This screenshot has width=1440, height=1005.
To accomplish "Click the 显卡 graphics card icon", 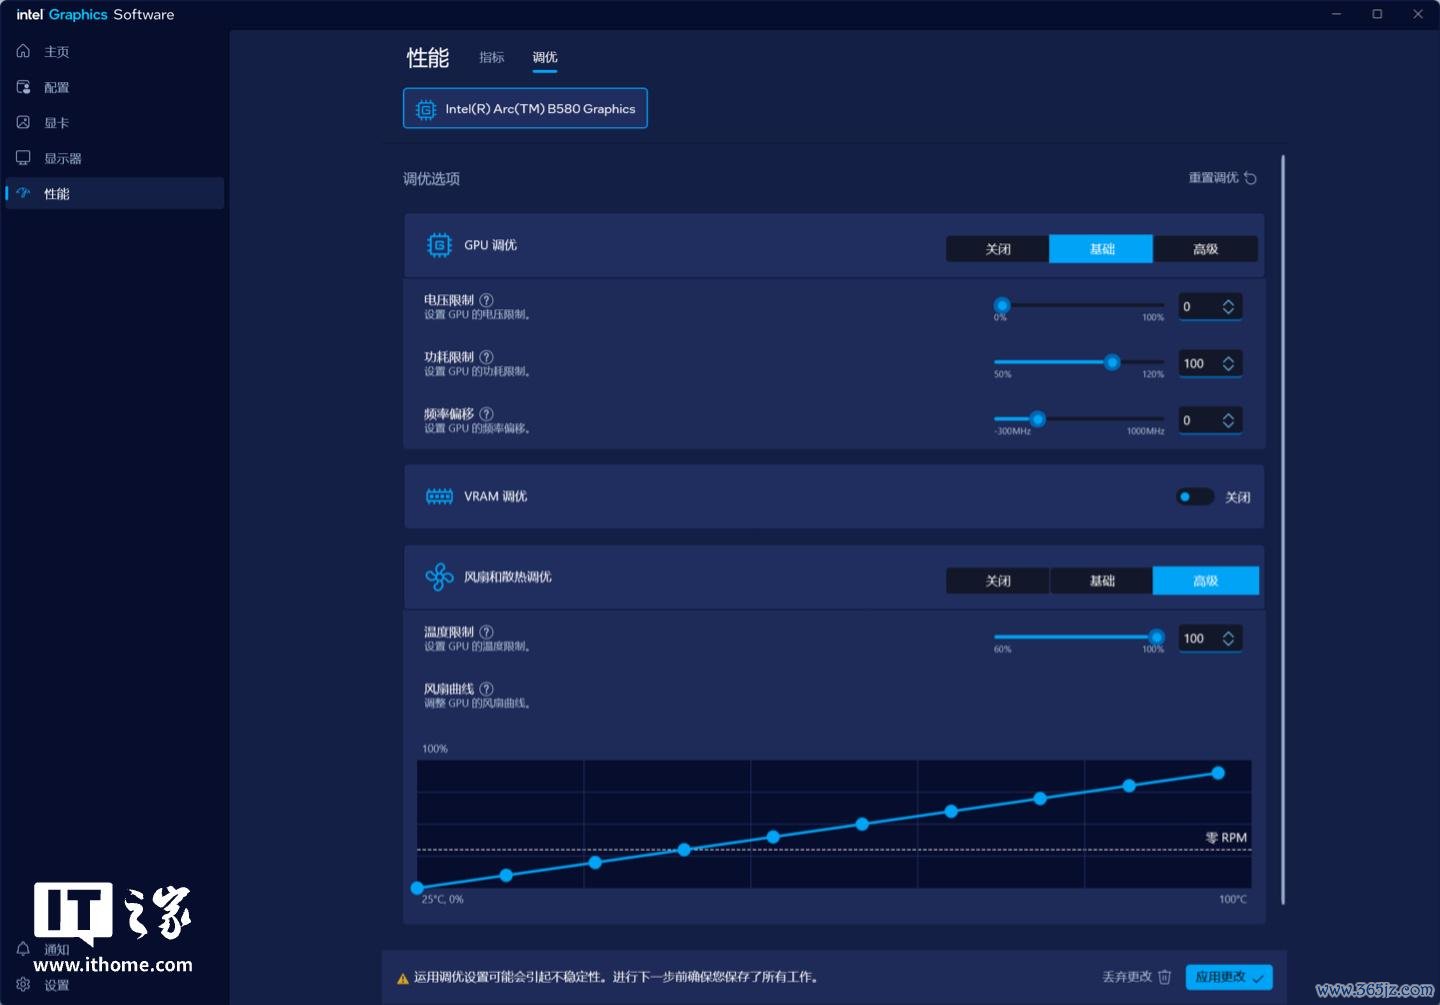I will tap(23, 122).
